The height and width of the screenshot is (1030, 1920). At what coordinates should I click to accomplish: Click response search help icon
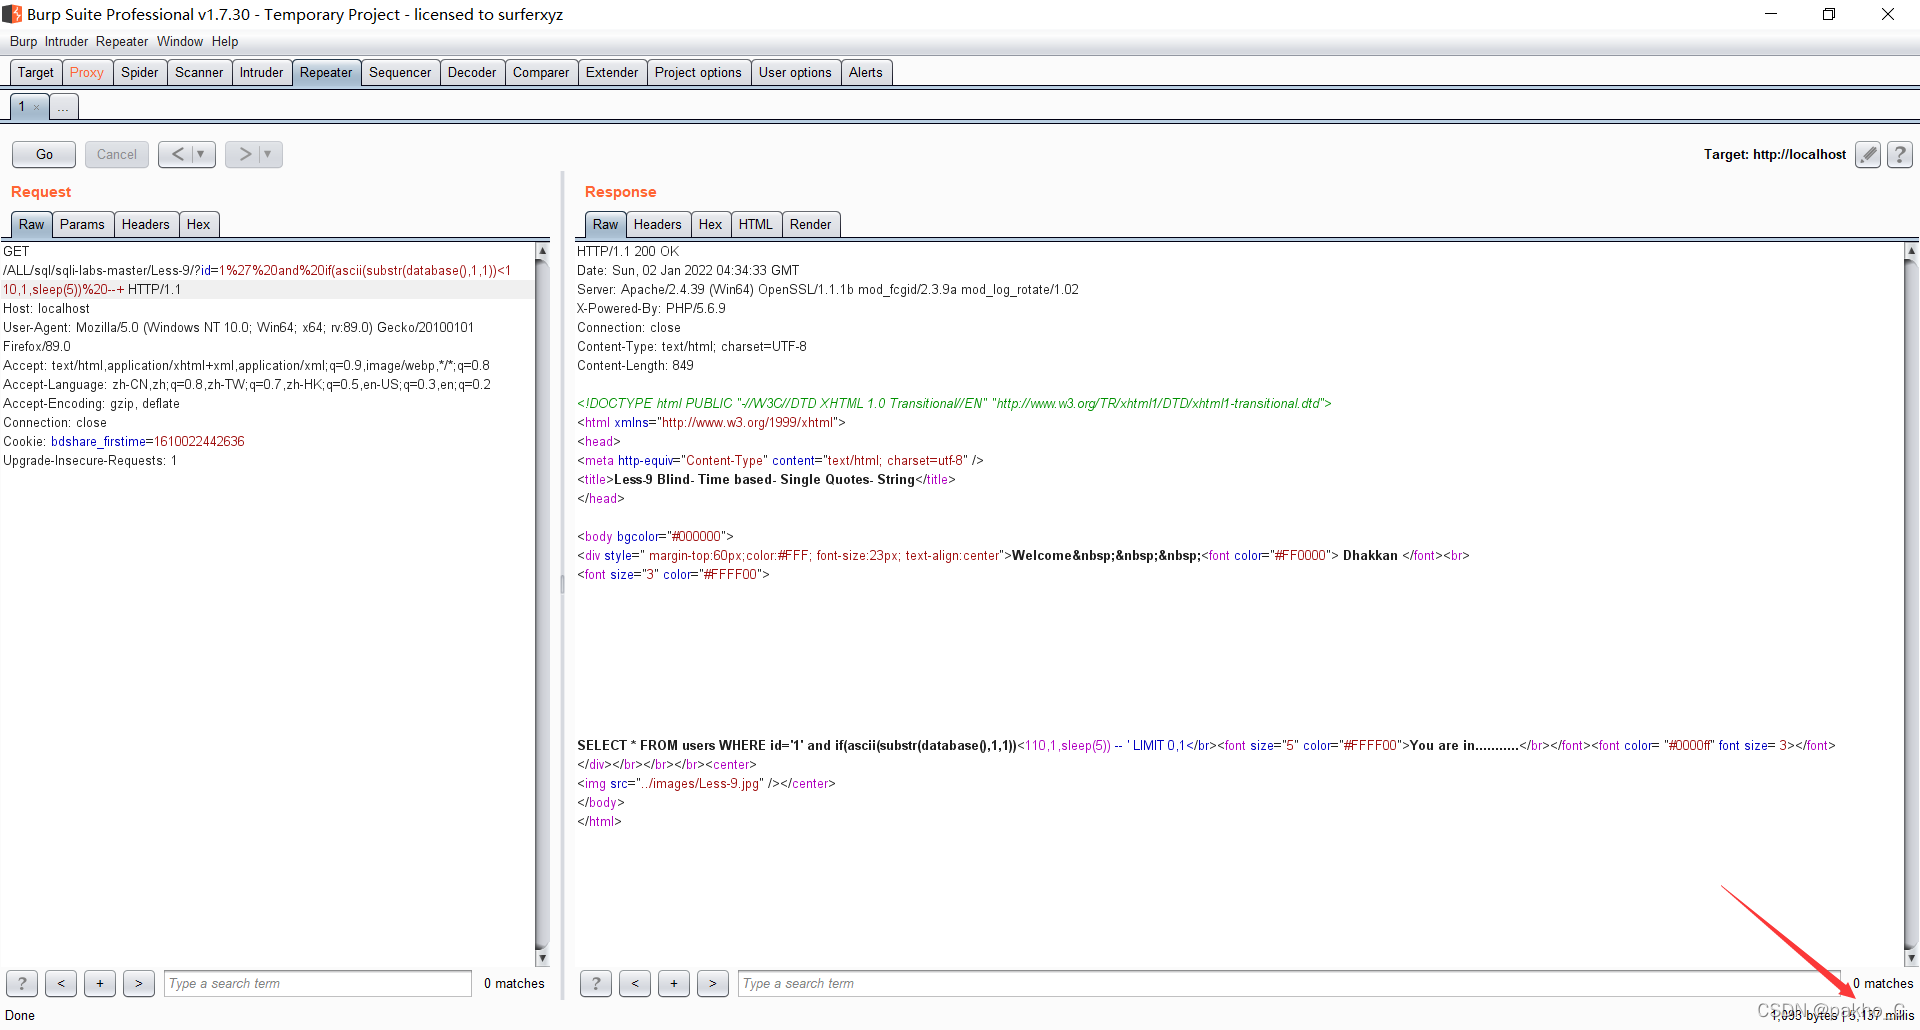point(596,983)
